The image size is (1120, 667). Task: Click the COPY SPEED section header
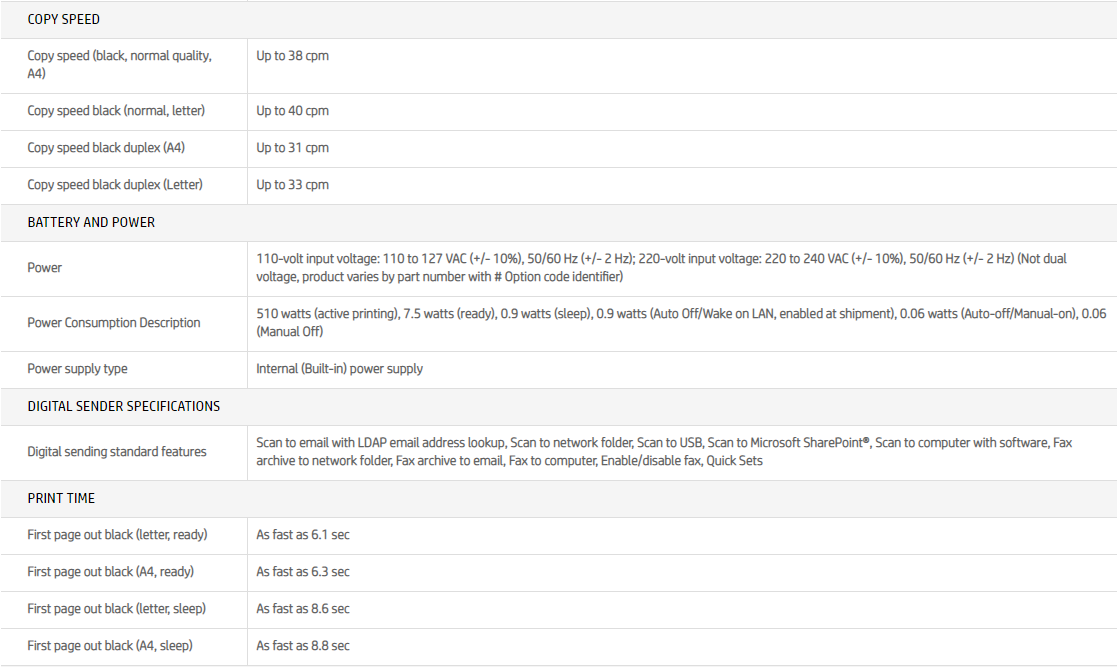pos(63,19)
